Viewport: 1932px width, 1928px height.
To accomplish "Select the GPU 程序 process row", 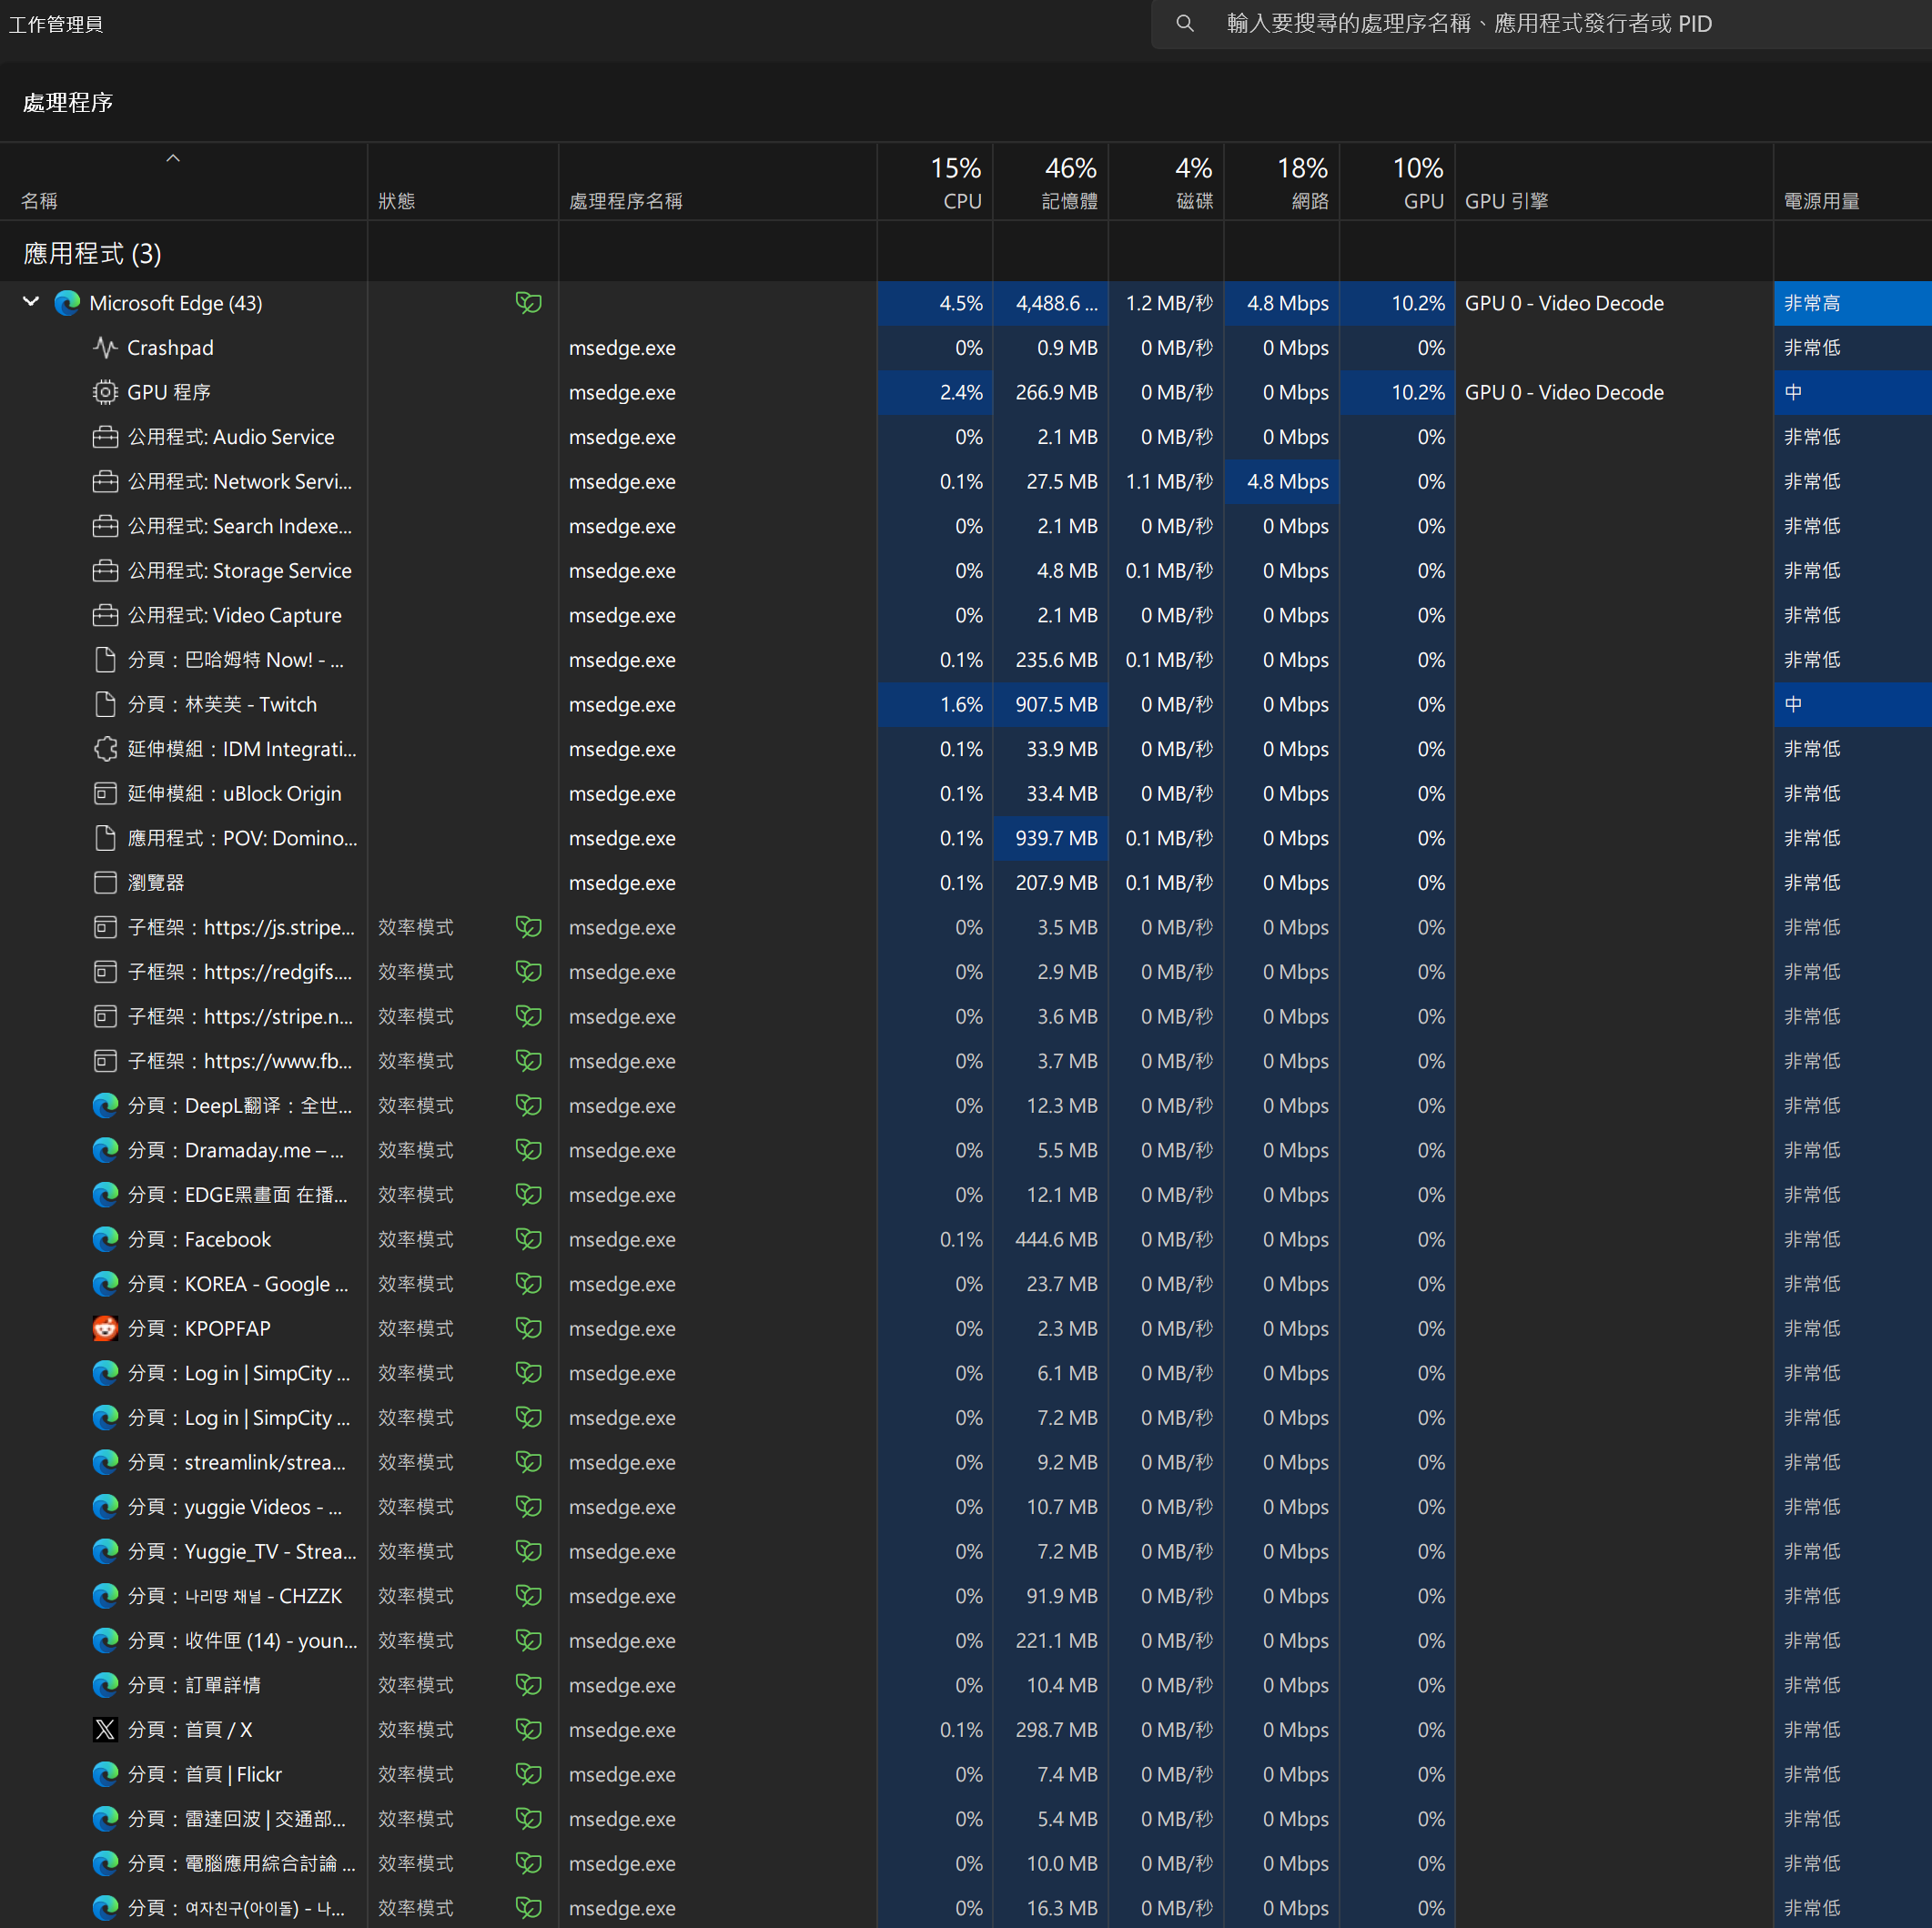I will click(966, 392).
